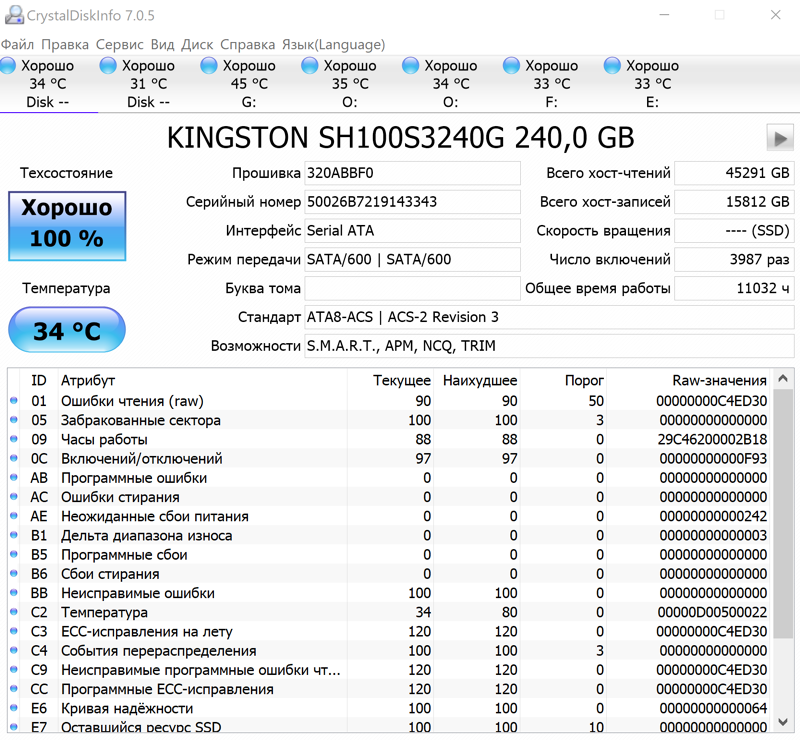Click the 15812 GB host writes value
800x740 pixels.
coord(734,202)
